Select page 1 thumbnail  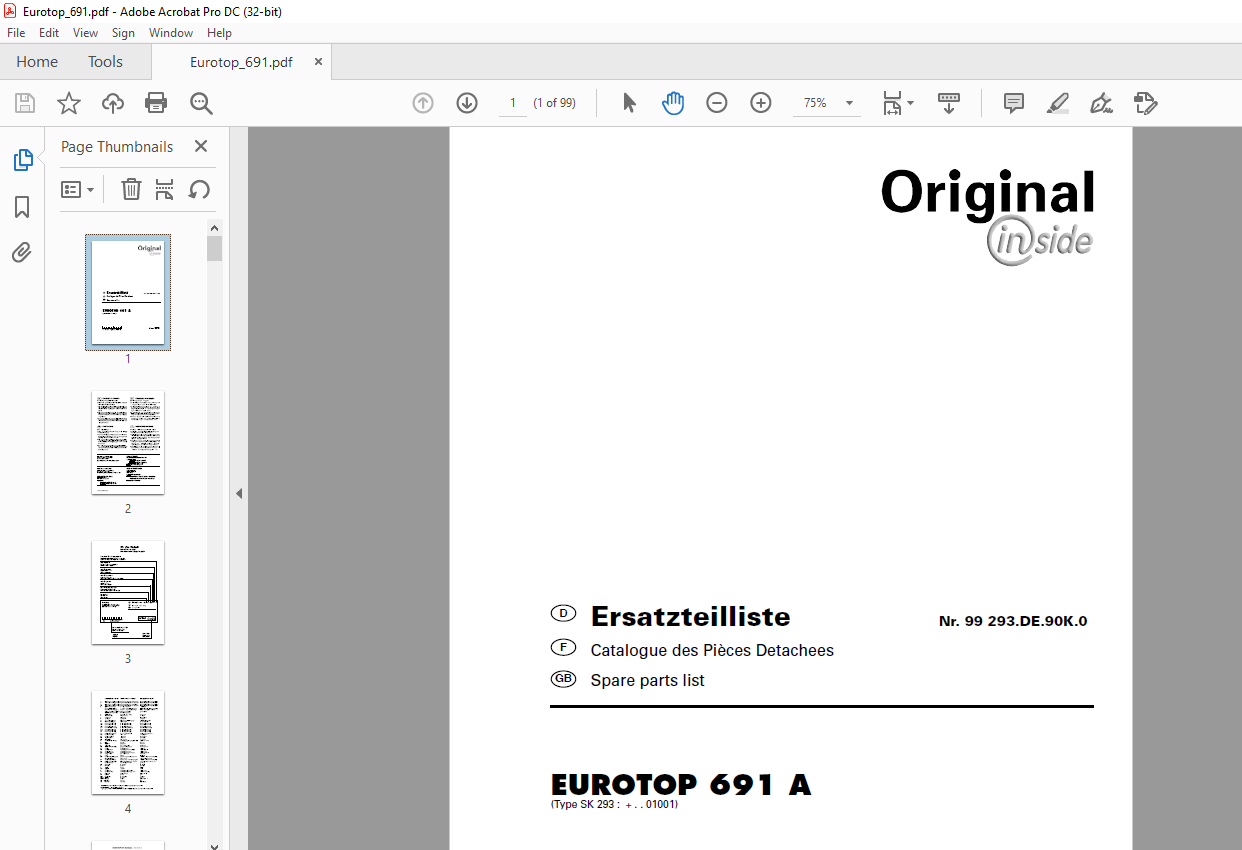(128, 292)
